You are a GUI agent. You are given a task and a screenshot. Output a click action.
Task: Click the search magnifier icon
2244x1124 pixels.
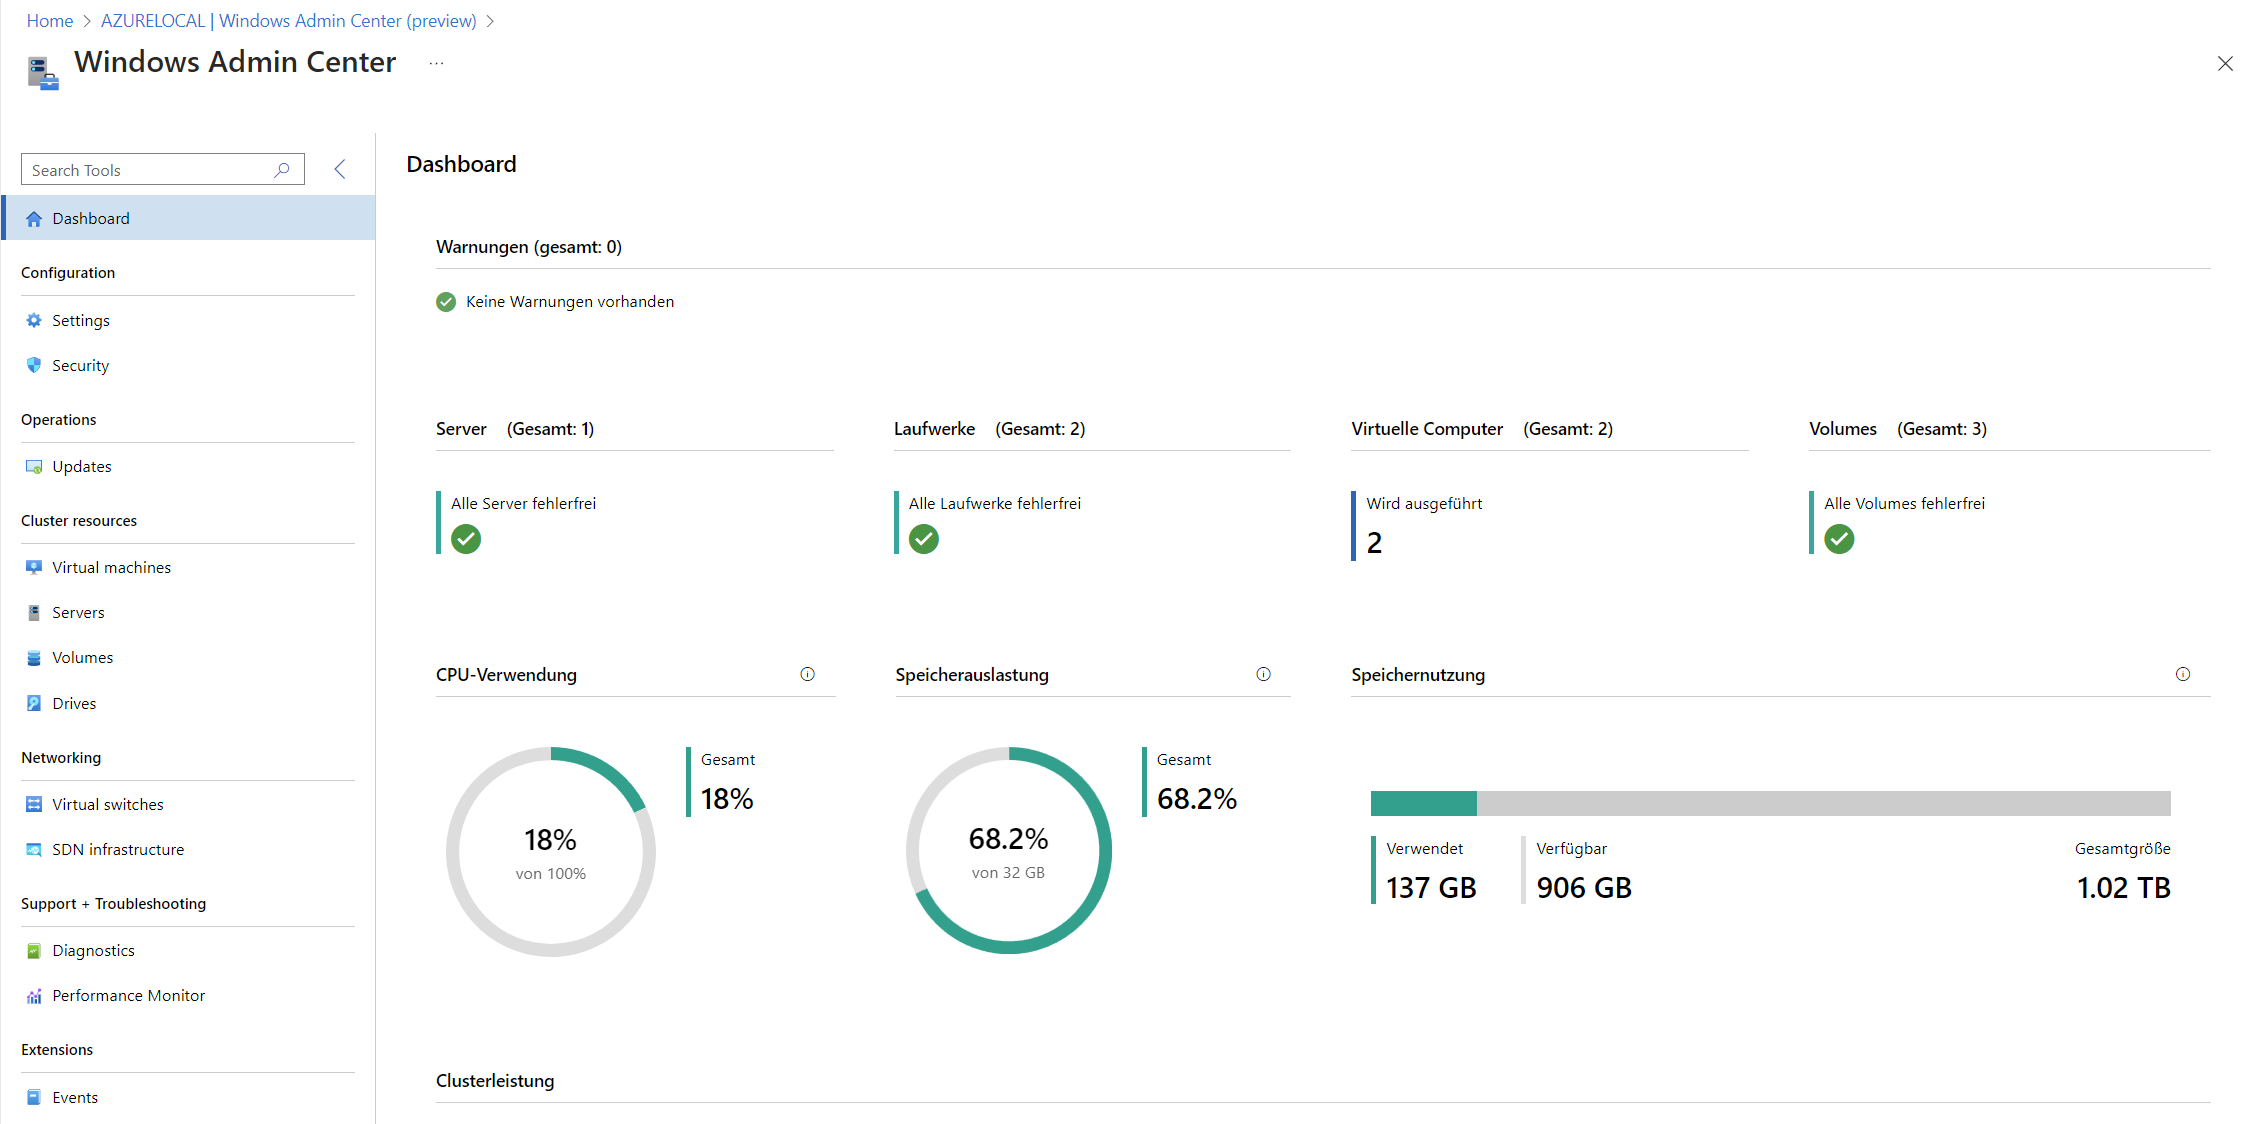282,170
